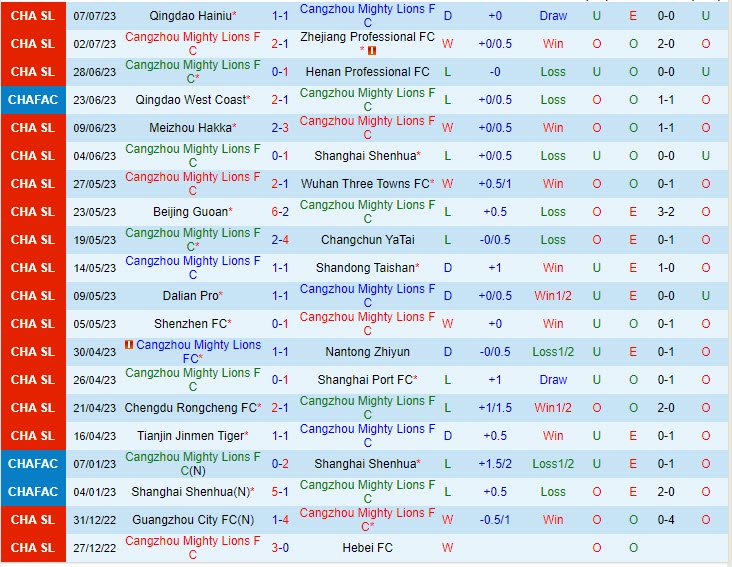The height and width of the screenshot is (567, 732).
Task: Click the date 02/07/23
Action: pyautogui.click(x=94, y=44)
